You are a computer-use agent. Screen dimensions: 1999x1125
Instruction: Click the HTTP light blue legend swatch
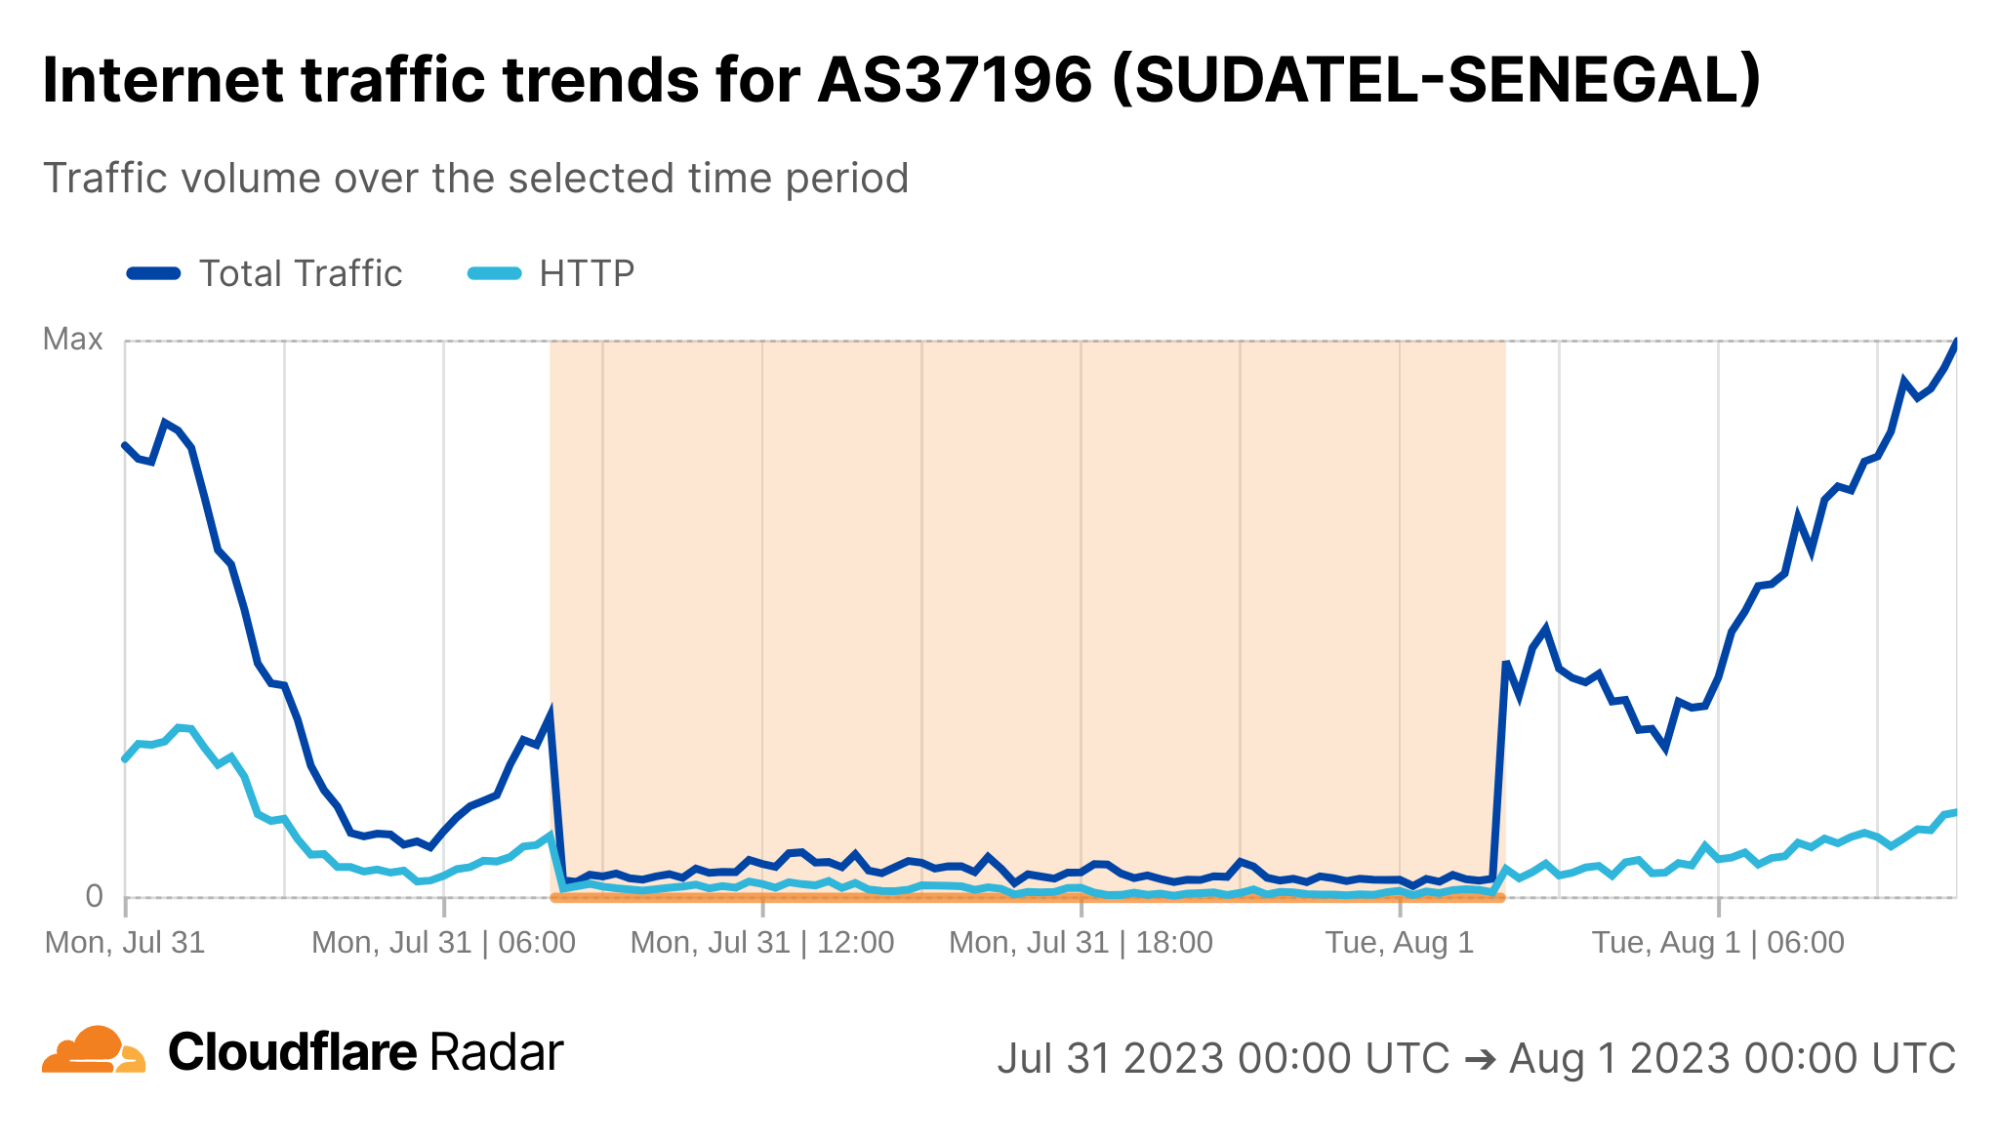[x=494, y=274]
